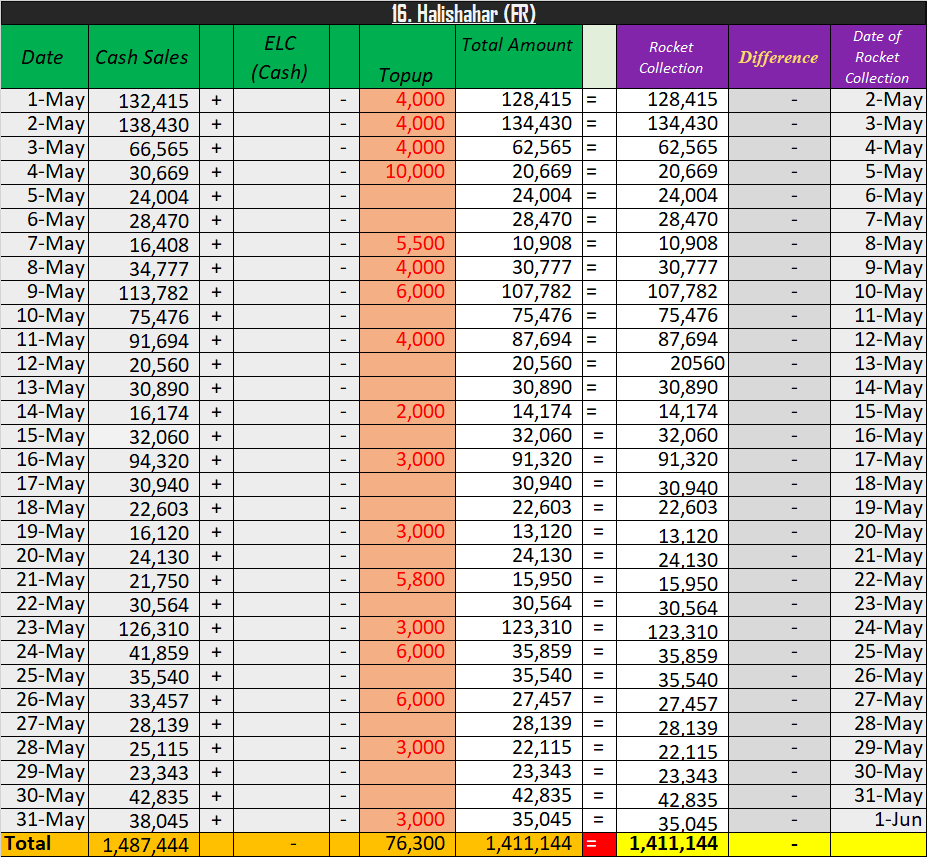Select rocket collection value 91,320

[x=672, y=460]
